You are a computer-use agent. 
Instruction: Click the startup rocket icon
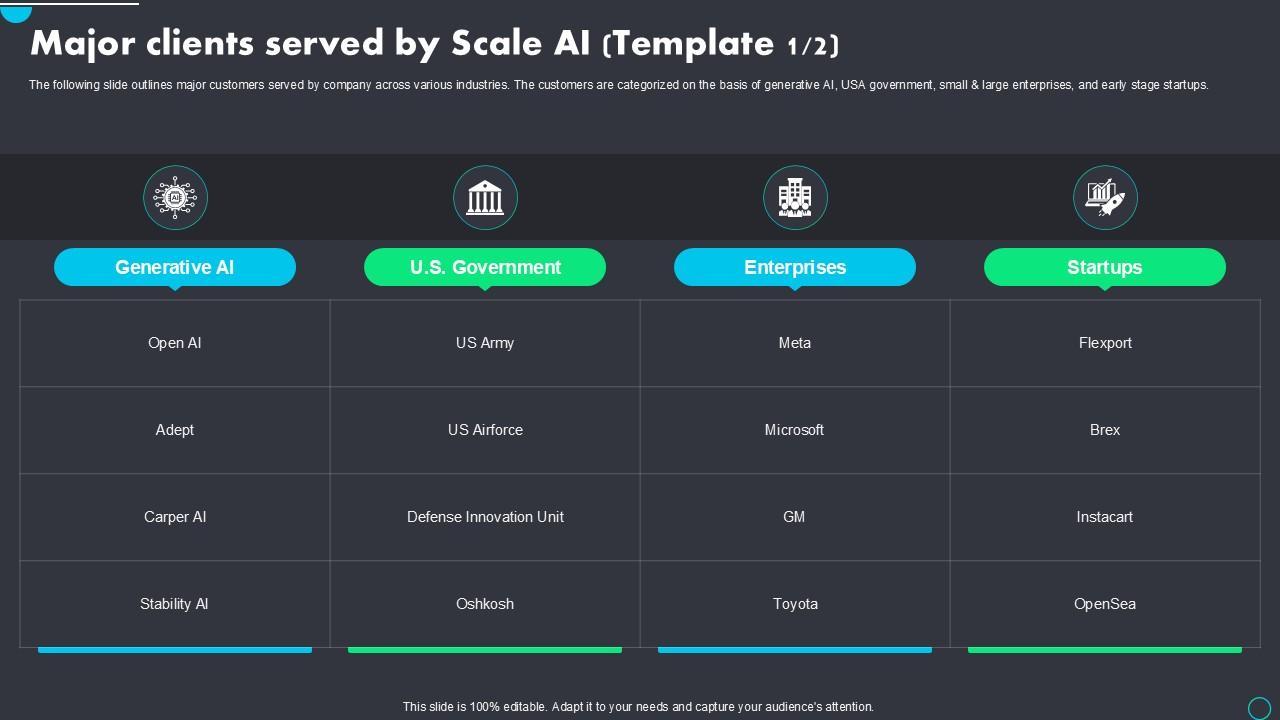1105,198
